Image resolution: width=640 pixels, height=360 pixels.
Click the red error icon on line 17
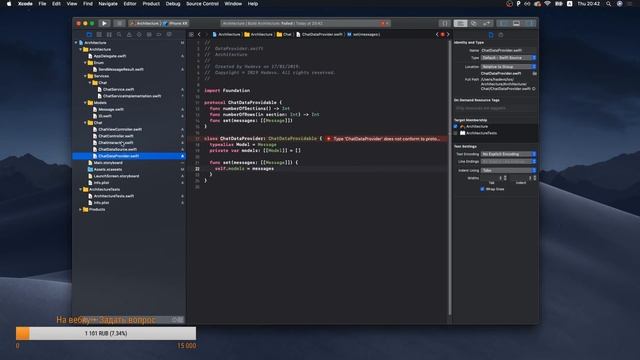(x=329, y=139)
